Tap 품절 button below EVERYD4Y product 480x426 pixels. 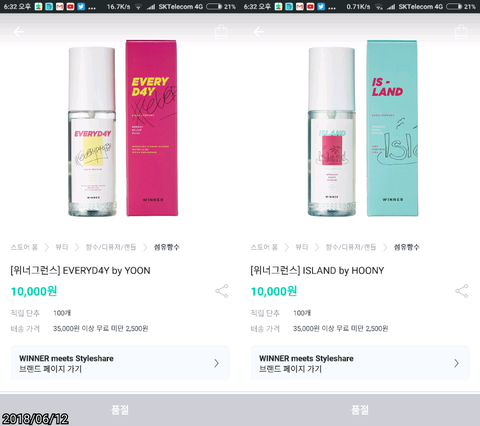[120, 410]
